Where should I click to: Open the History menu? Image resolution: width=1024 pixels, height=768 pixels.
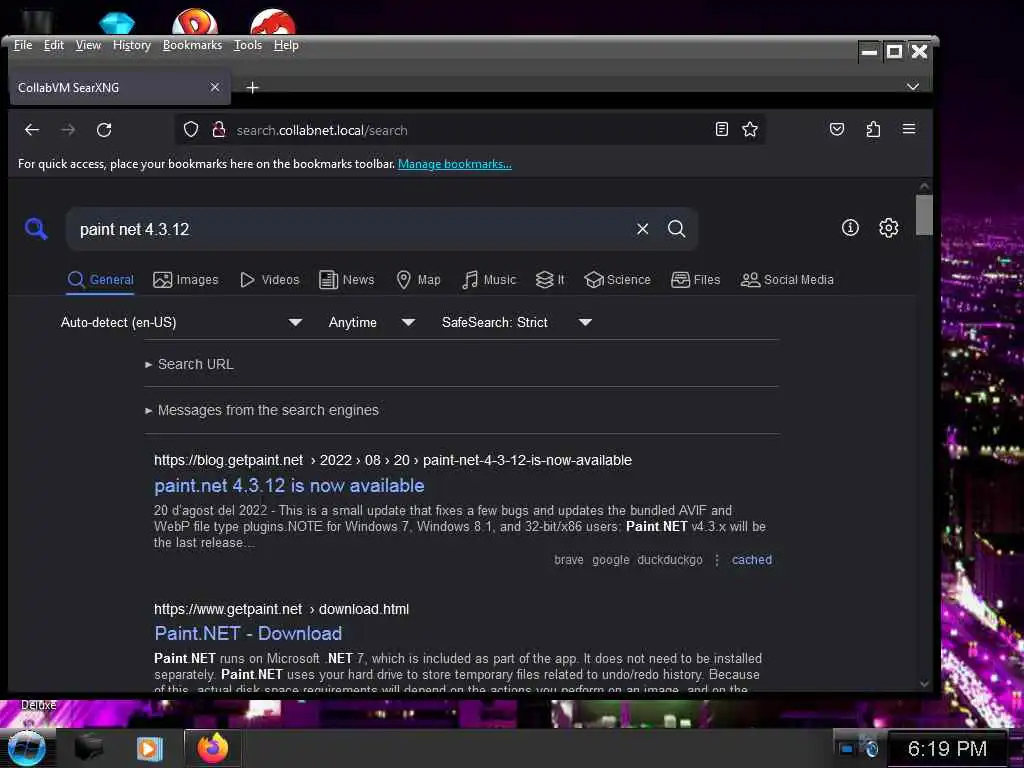click(x=132, y=45)
